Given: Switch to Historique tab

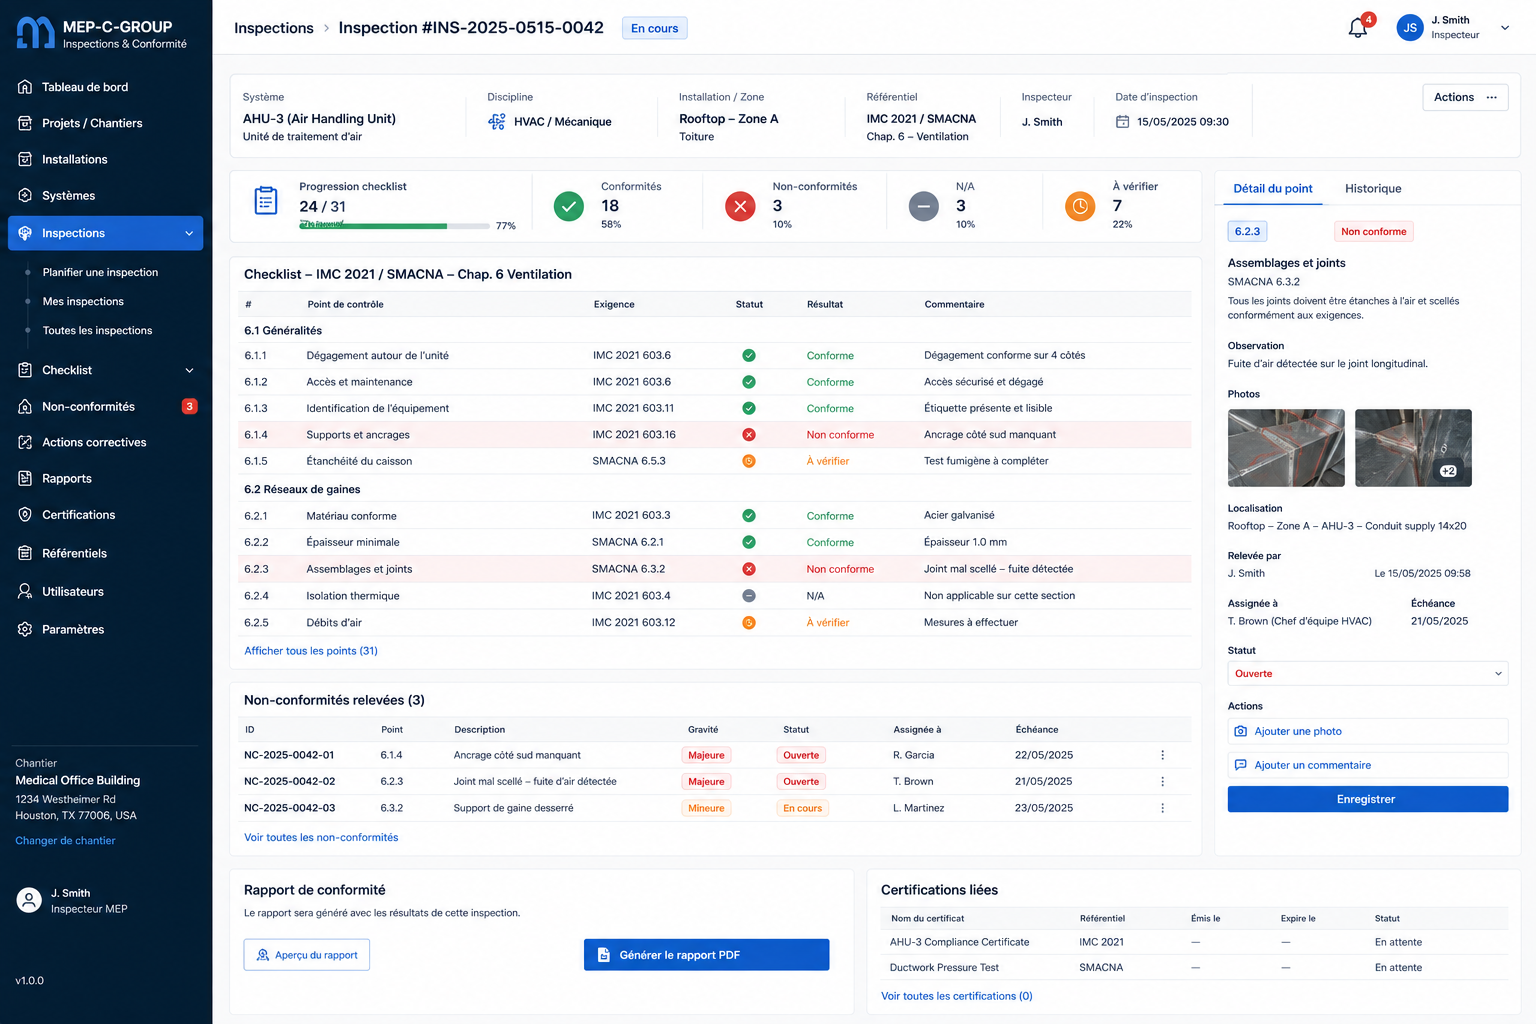Looking at the screenshot, I should coord(1373,188).
